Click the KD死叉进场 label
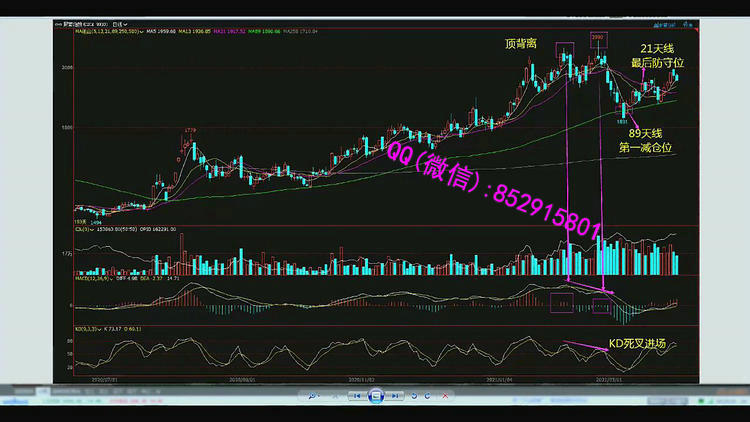The height and width of the screenshot is (422, 750). [x=636, y=344]
